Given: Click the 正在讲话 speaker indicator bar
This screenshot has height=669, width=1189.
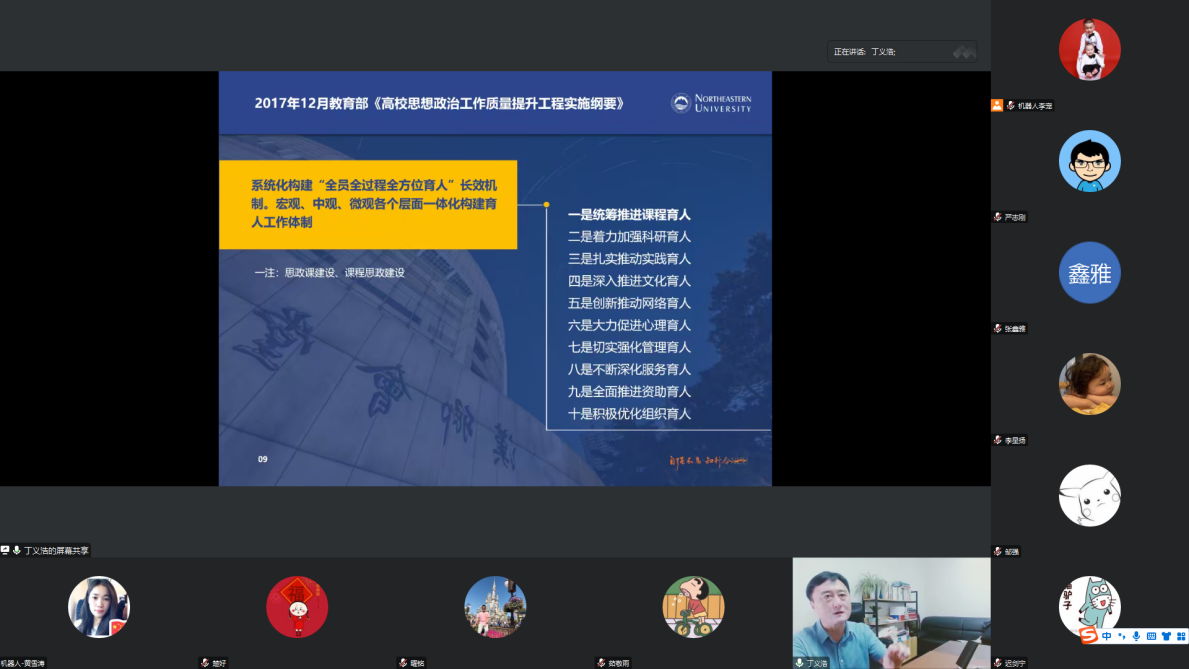Looking at the screenshot, I should pyautogui.click(x=902, y=51).
